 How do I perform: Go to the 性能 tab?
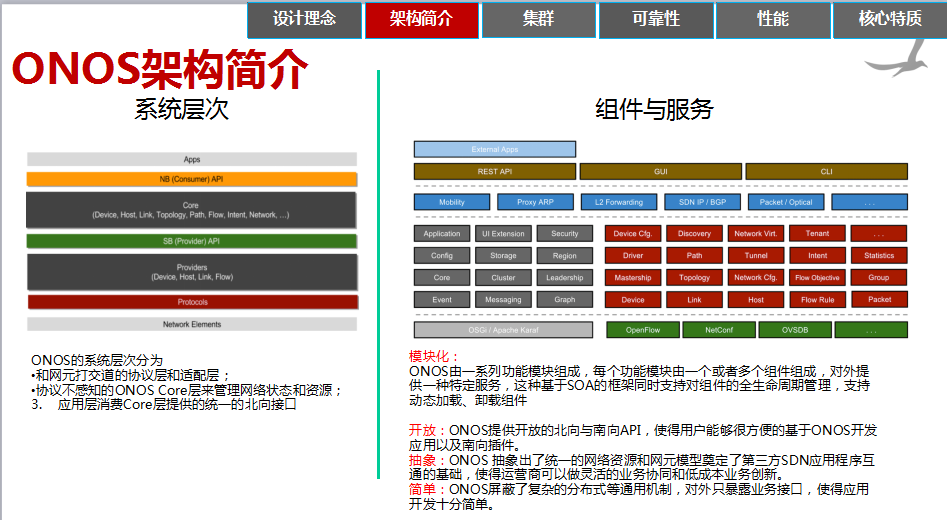click(773, 20)
